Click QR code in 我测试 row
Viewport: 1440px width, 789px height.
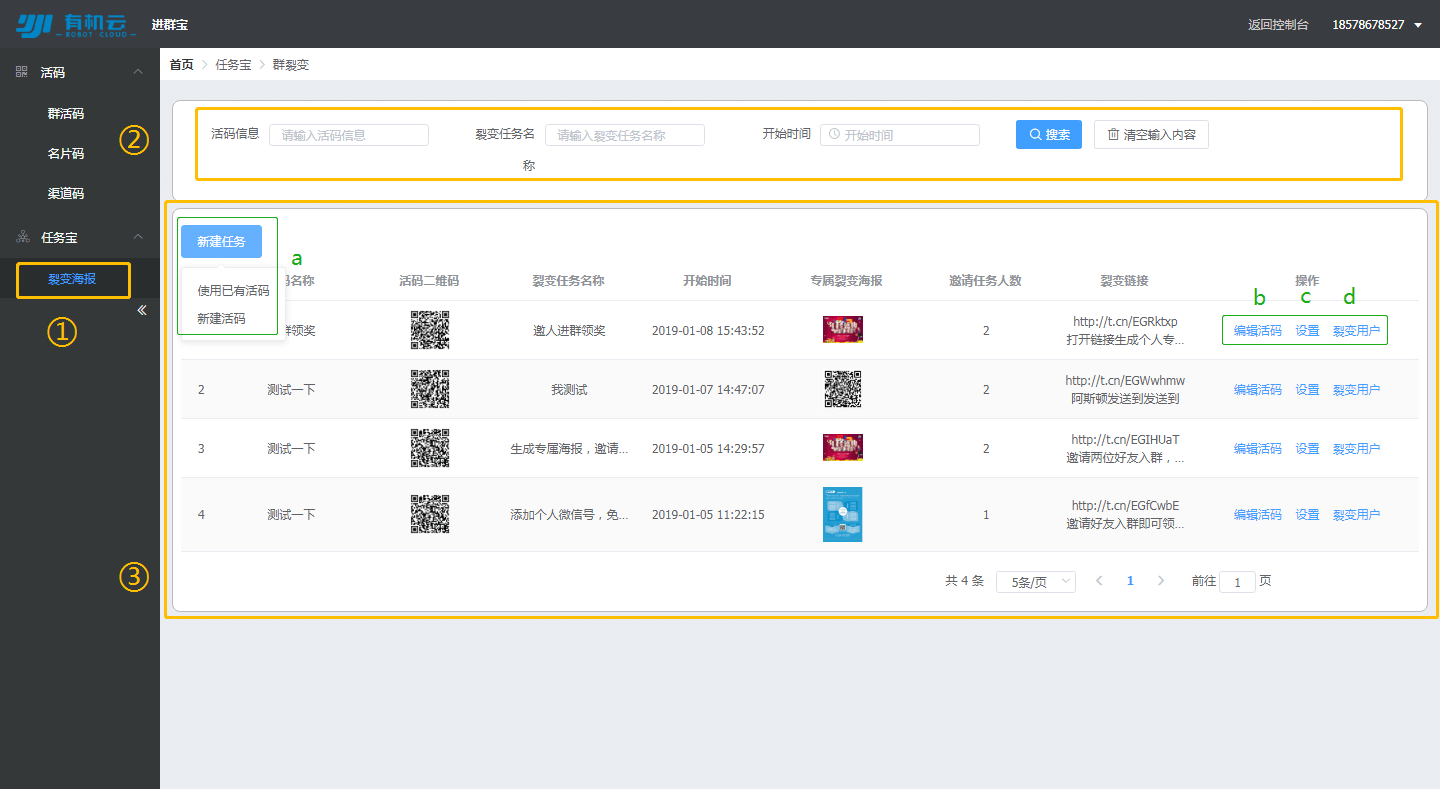coord(430,389)
